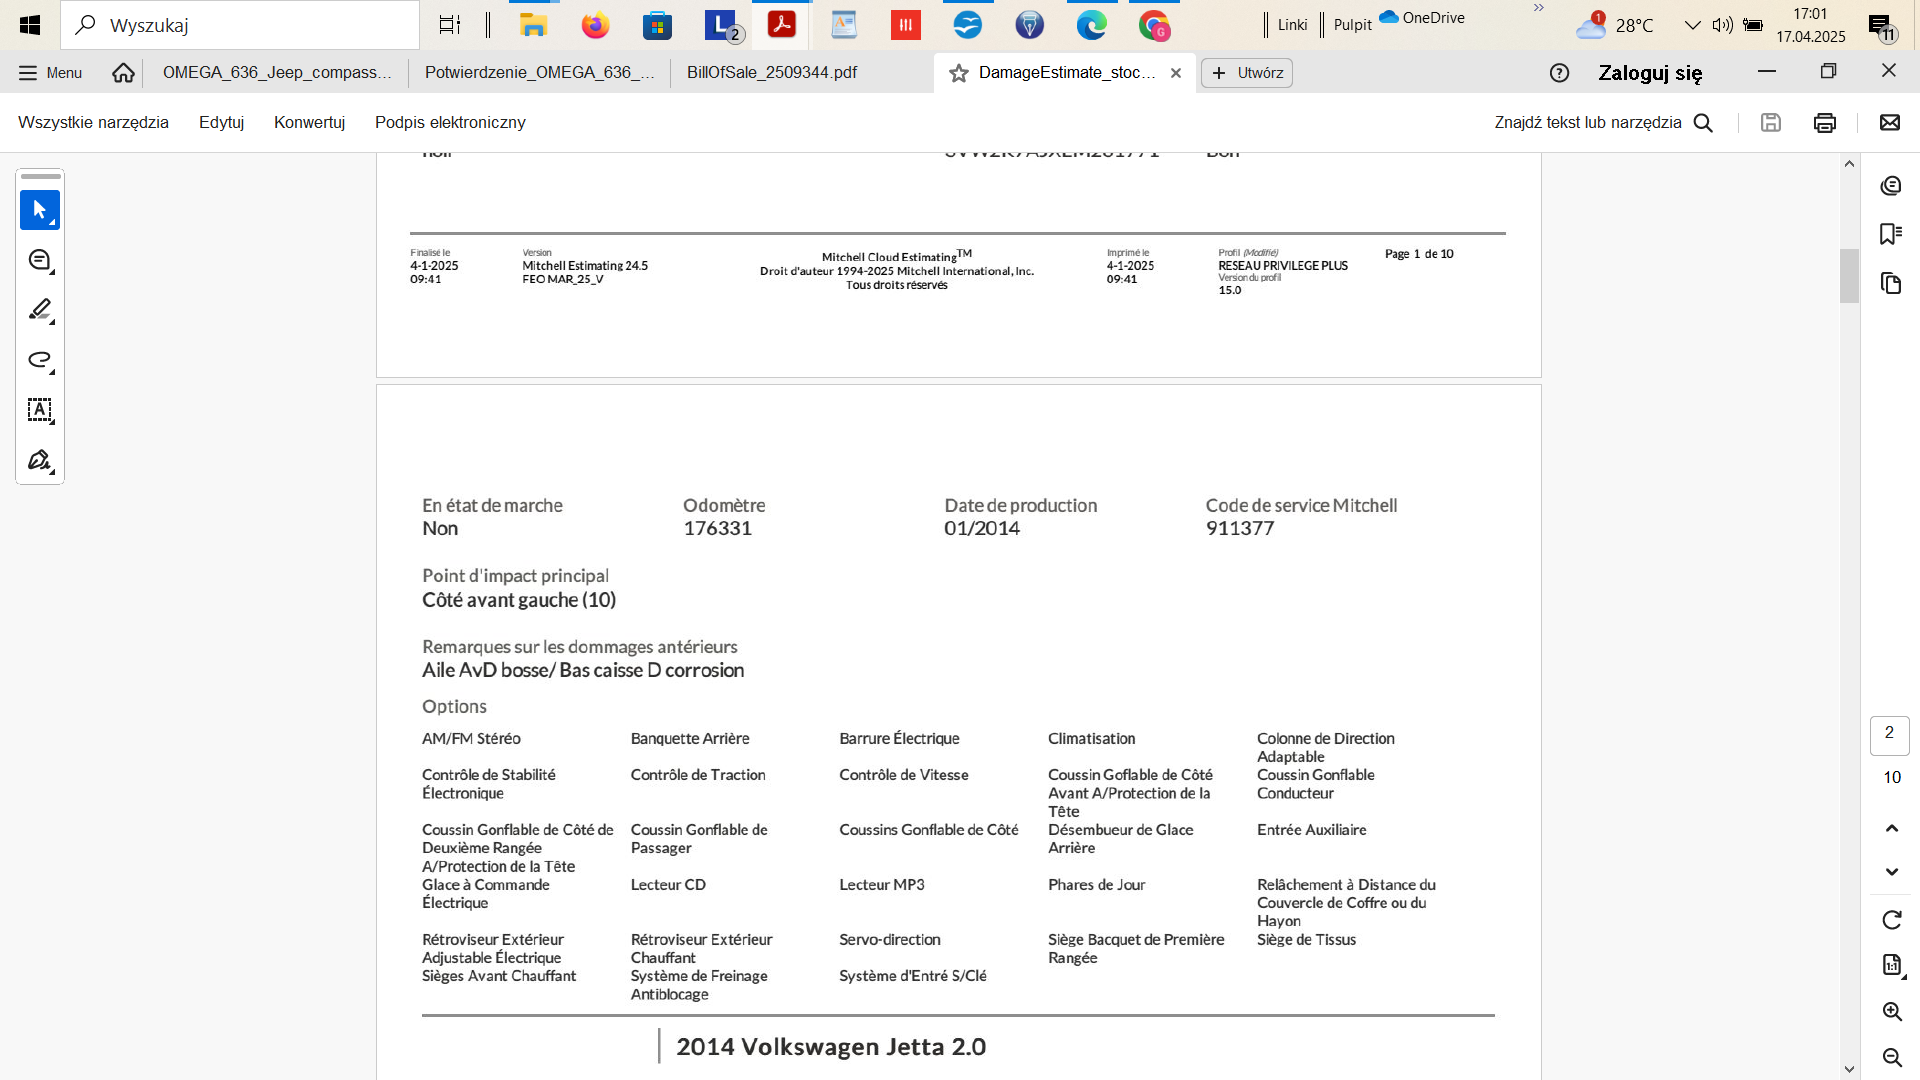Open Microsoft Store from taskbar
1920x1080 pixels.
click(657, 25)
